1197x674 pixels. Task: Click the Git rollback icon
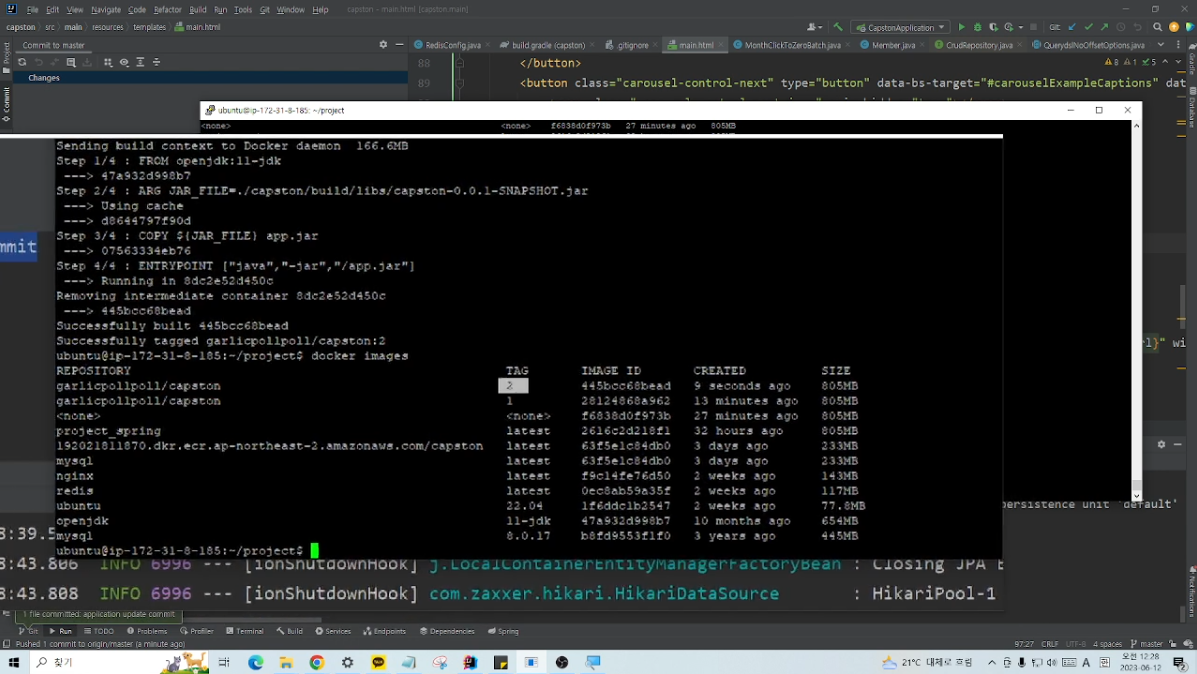[x=1137, y=27]
